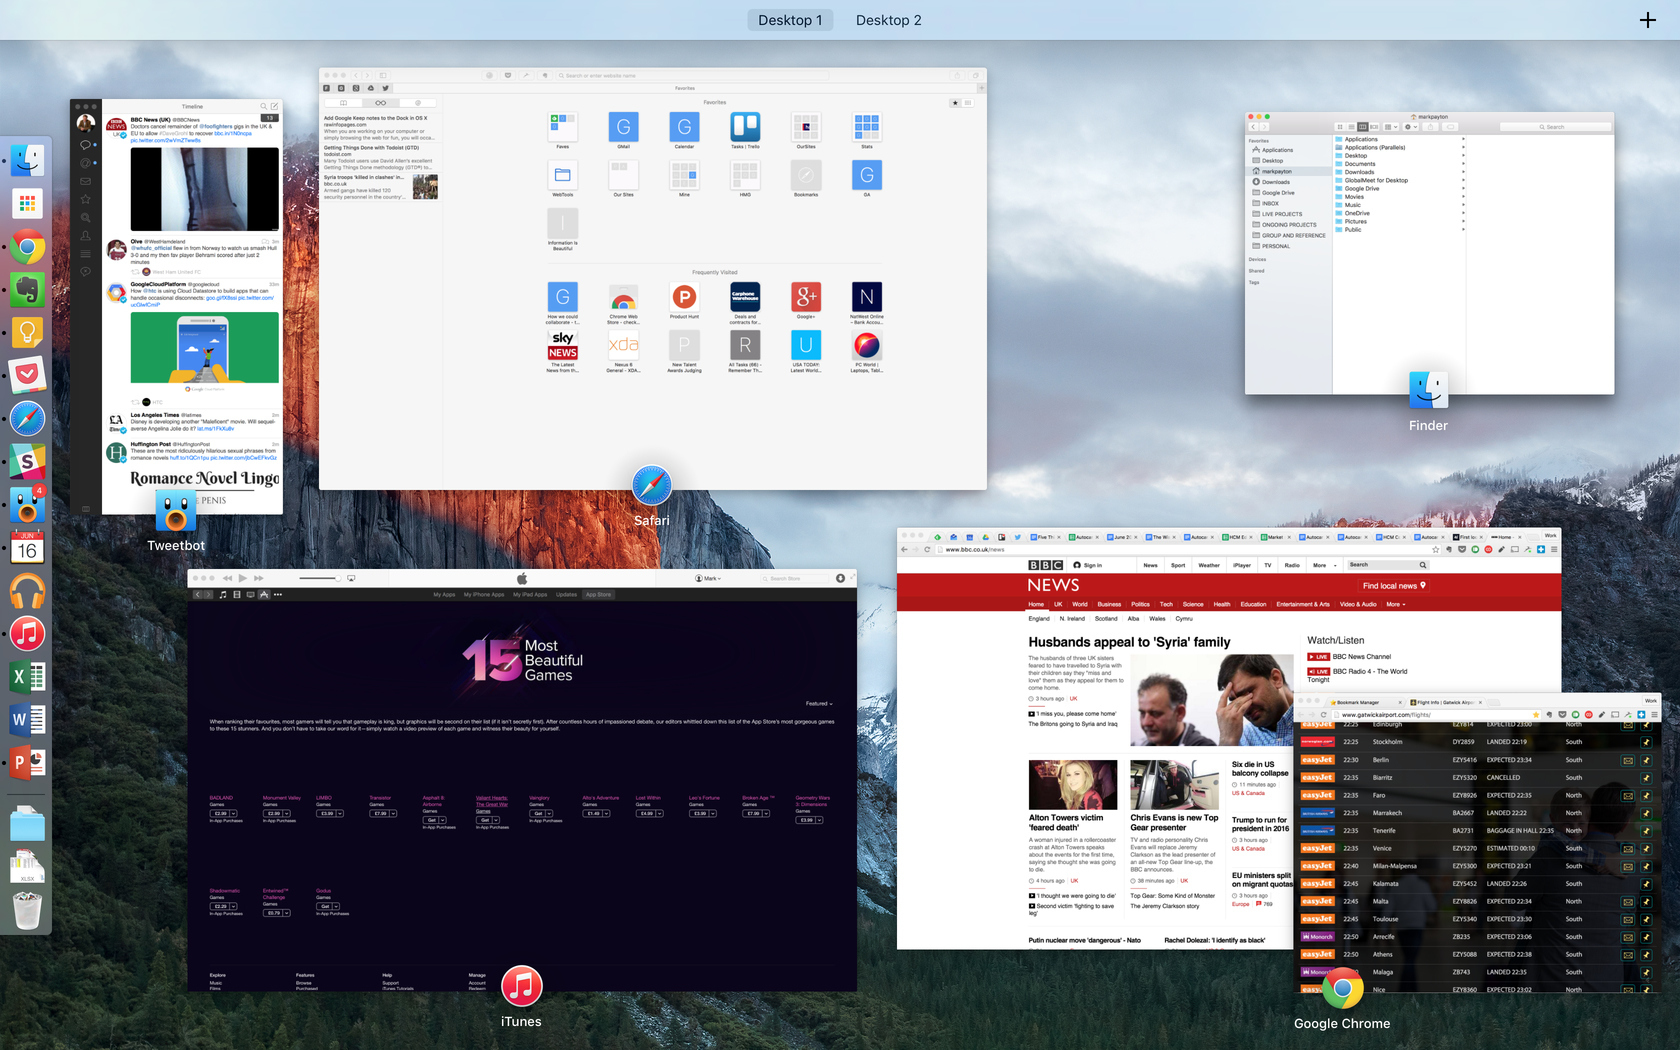Click iTunes downloads icon
This screenshot has height=1050, width=1680.
coord(840,578)
